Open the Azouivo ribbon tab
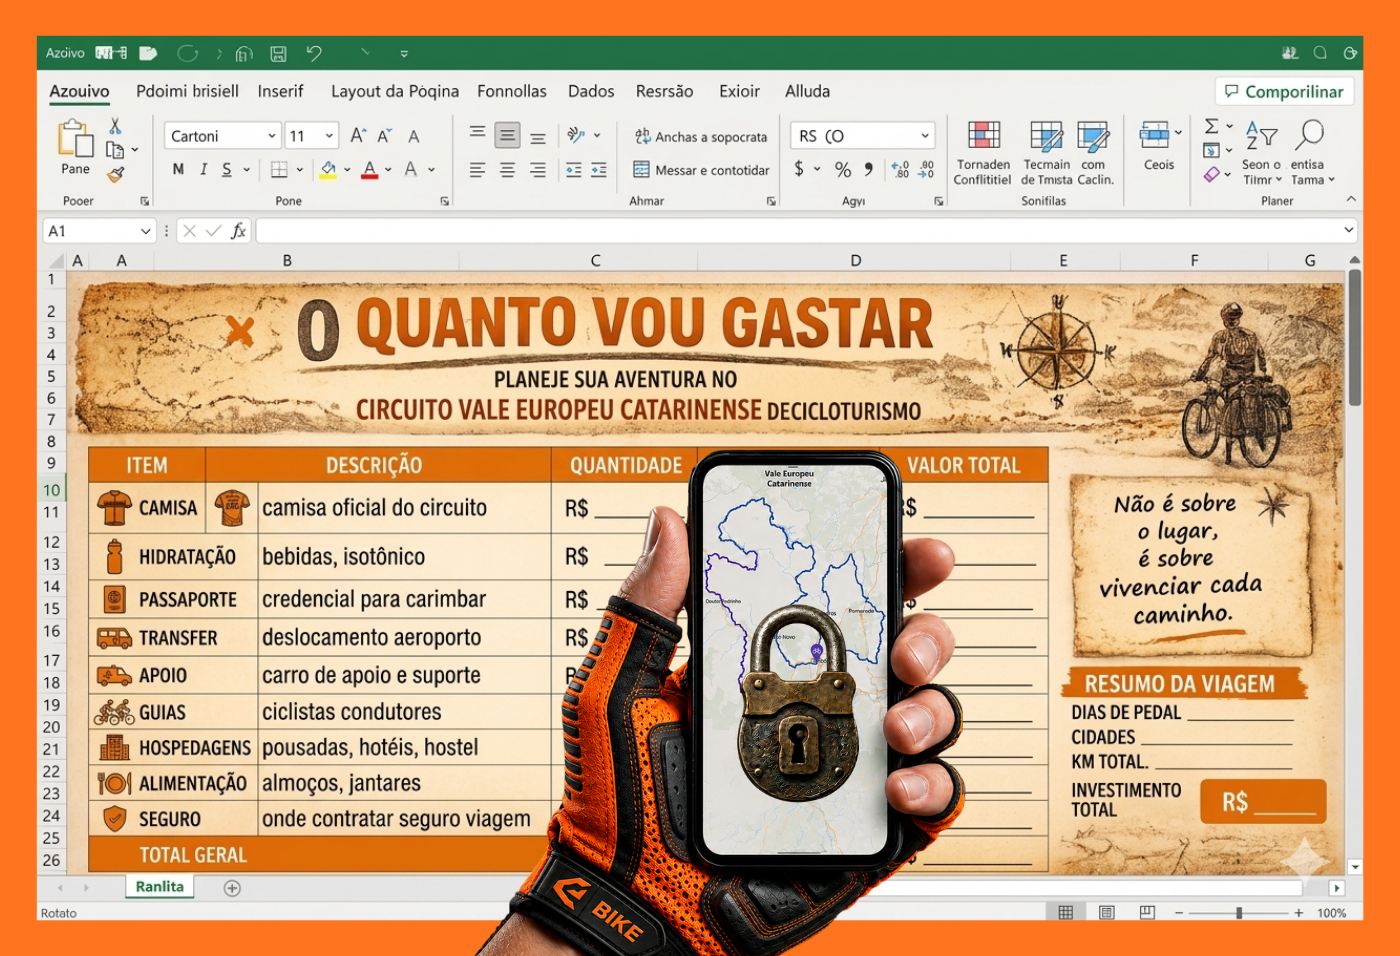This screenshot has width=1400, height=956. tap(79, 91)
